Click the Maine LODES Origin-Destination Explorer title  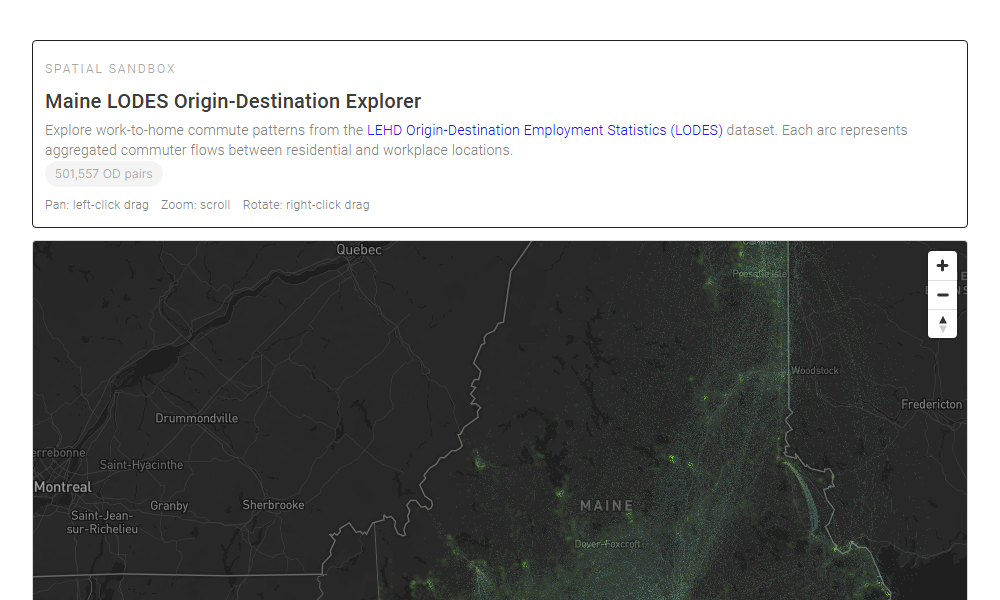pos(233,101)
